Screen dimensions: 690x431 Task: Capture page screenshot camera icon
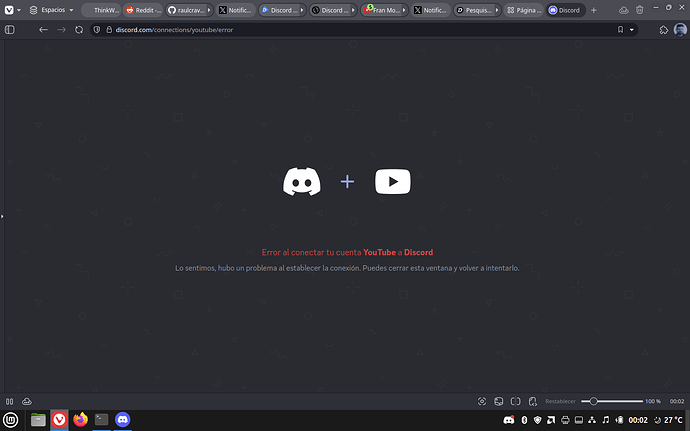tap(482, 402)
